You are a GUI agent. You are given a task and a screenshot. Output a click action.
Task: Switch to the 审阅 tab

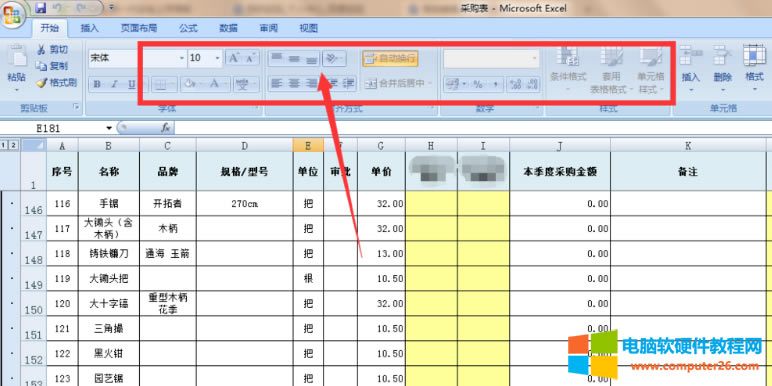(x=268, y=28)
